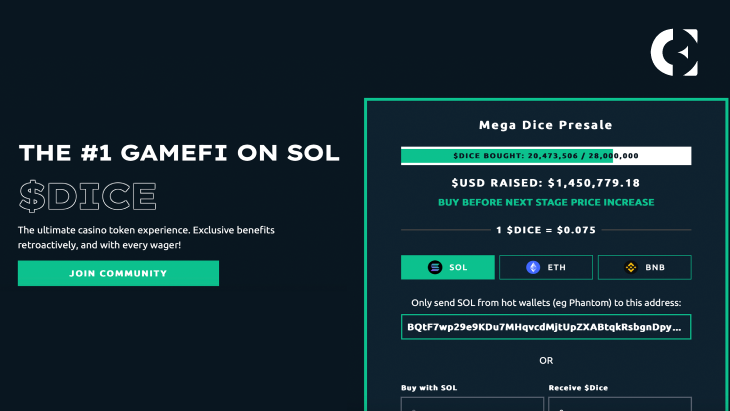Click the Mega Dice Presale title
The height and width of the screenshot is (411, 730).
tap(546, 125)
